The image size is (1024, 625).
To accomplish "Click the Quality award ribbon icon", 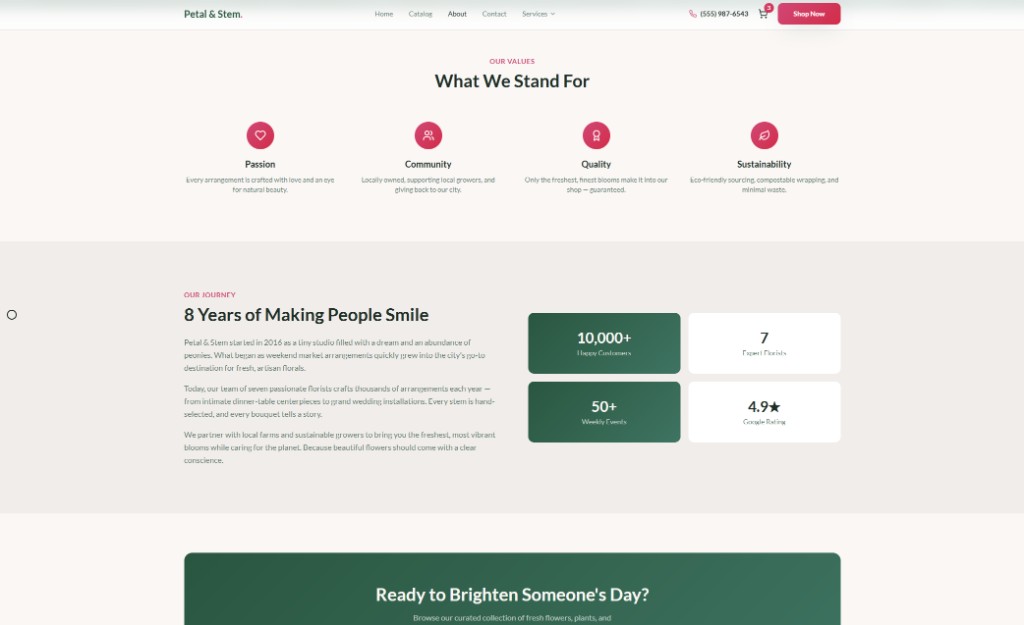I will 596,135.
